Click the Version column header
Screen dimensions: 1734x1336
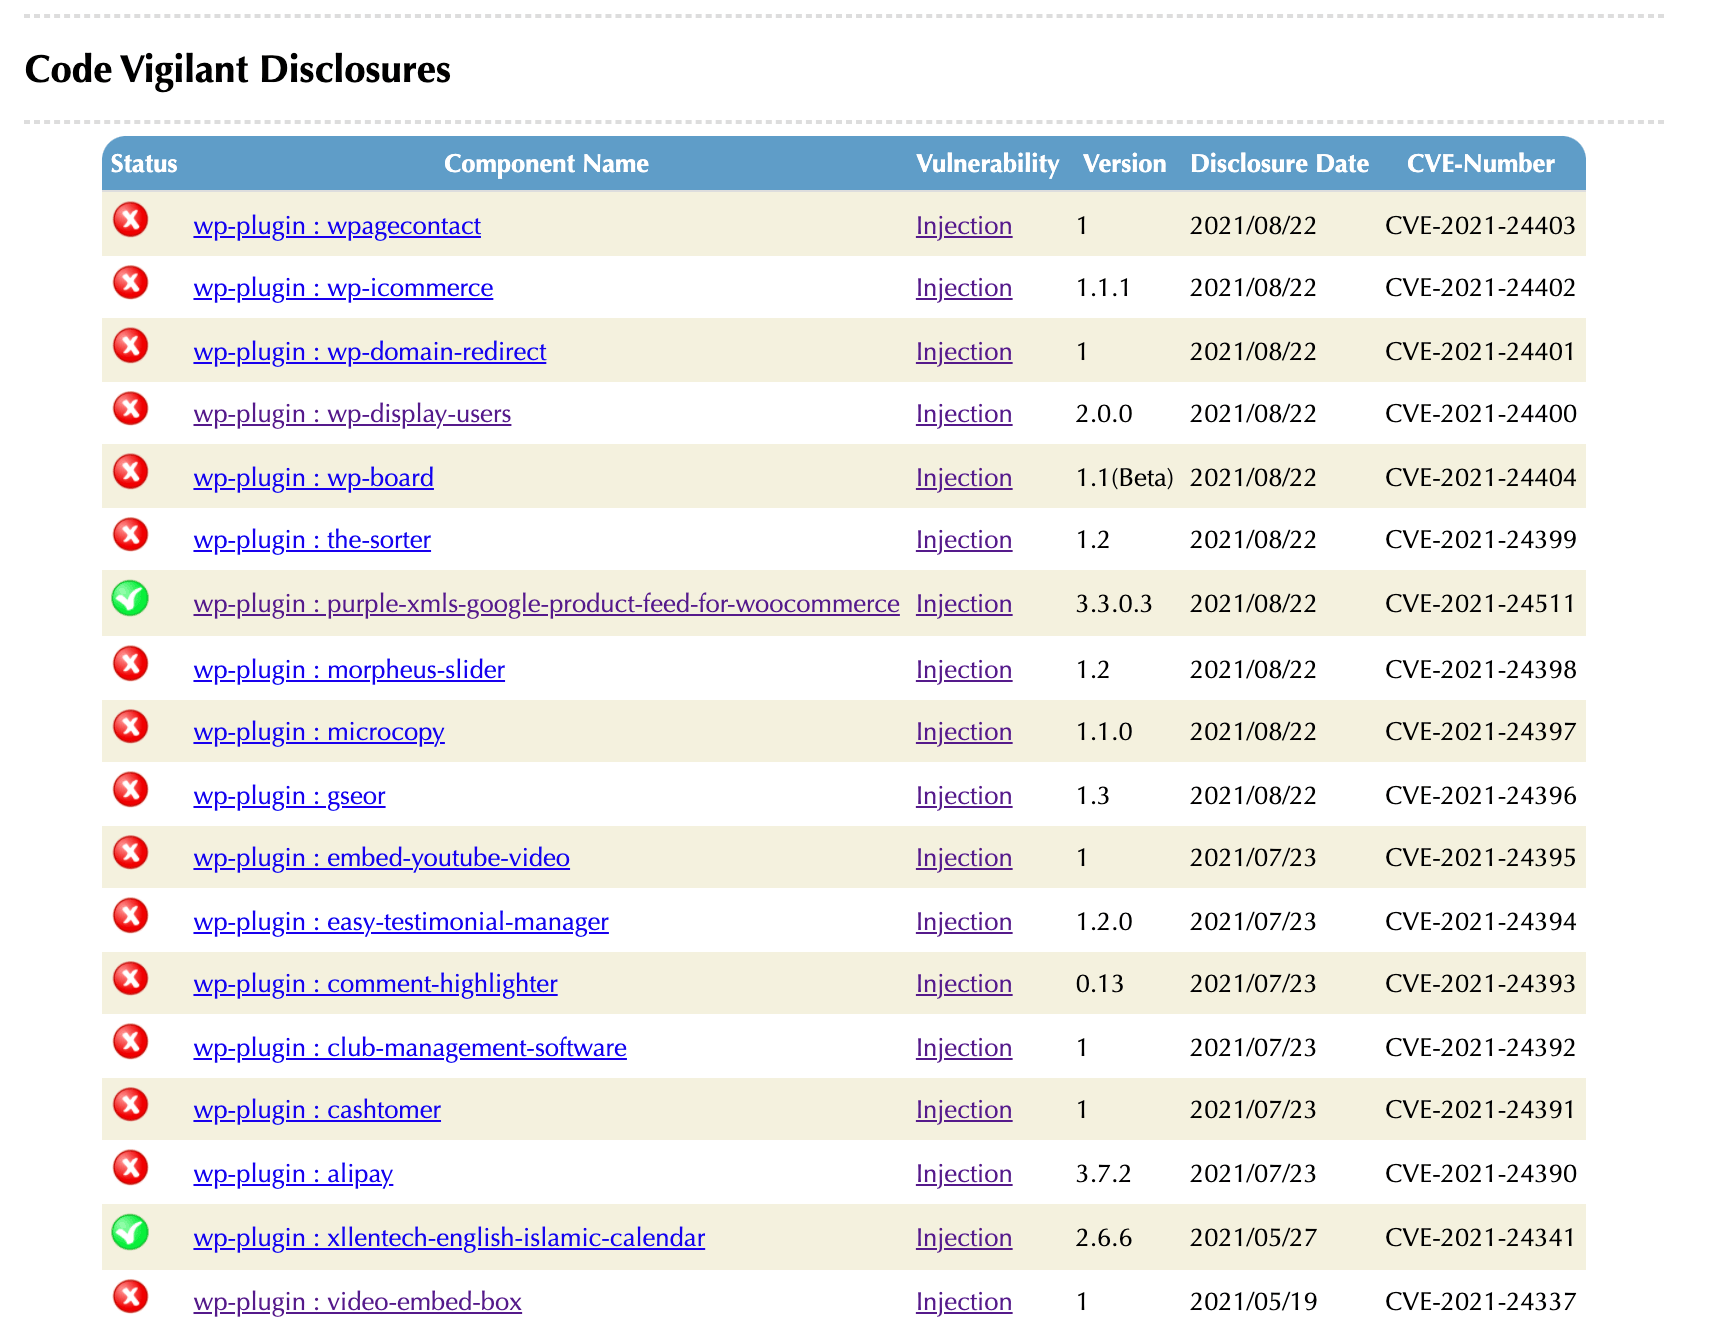[x=1124, y=164]
